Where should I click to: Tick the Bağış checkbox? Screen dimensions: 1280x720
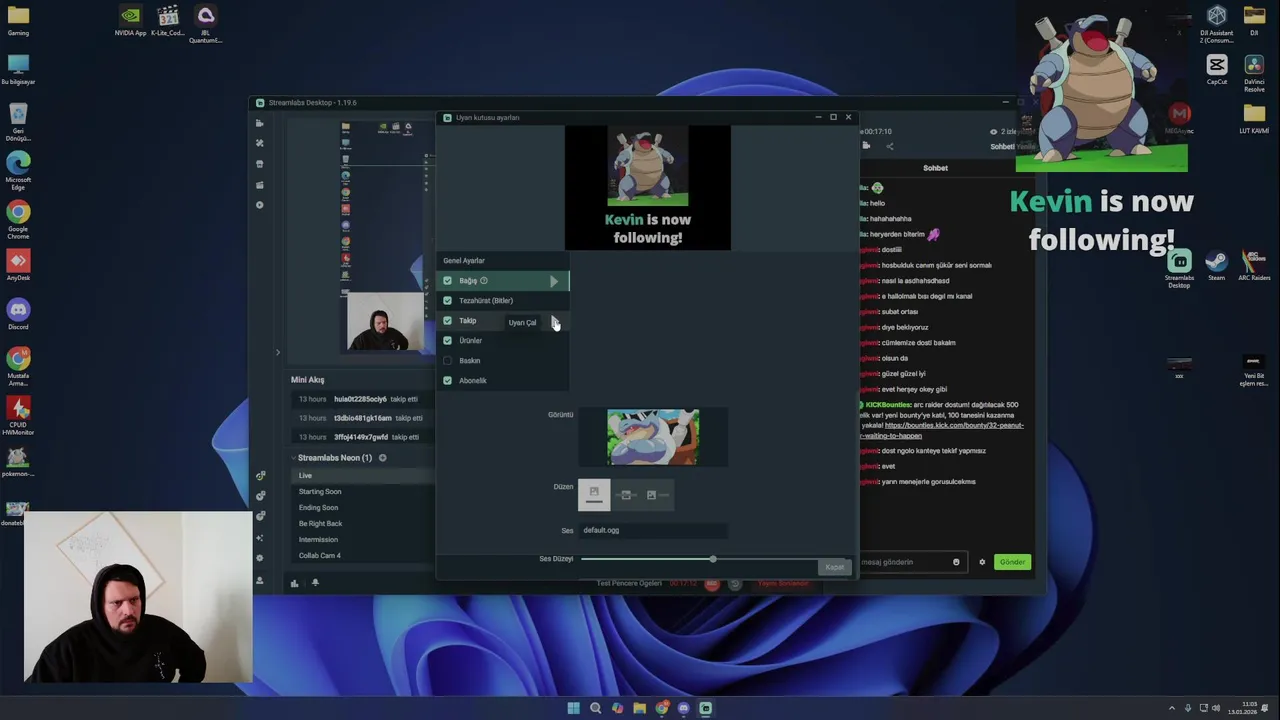447,281
